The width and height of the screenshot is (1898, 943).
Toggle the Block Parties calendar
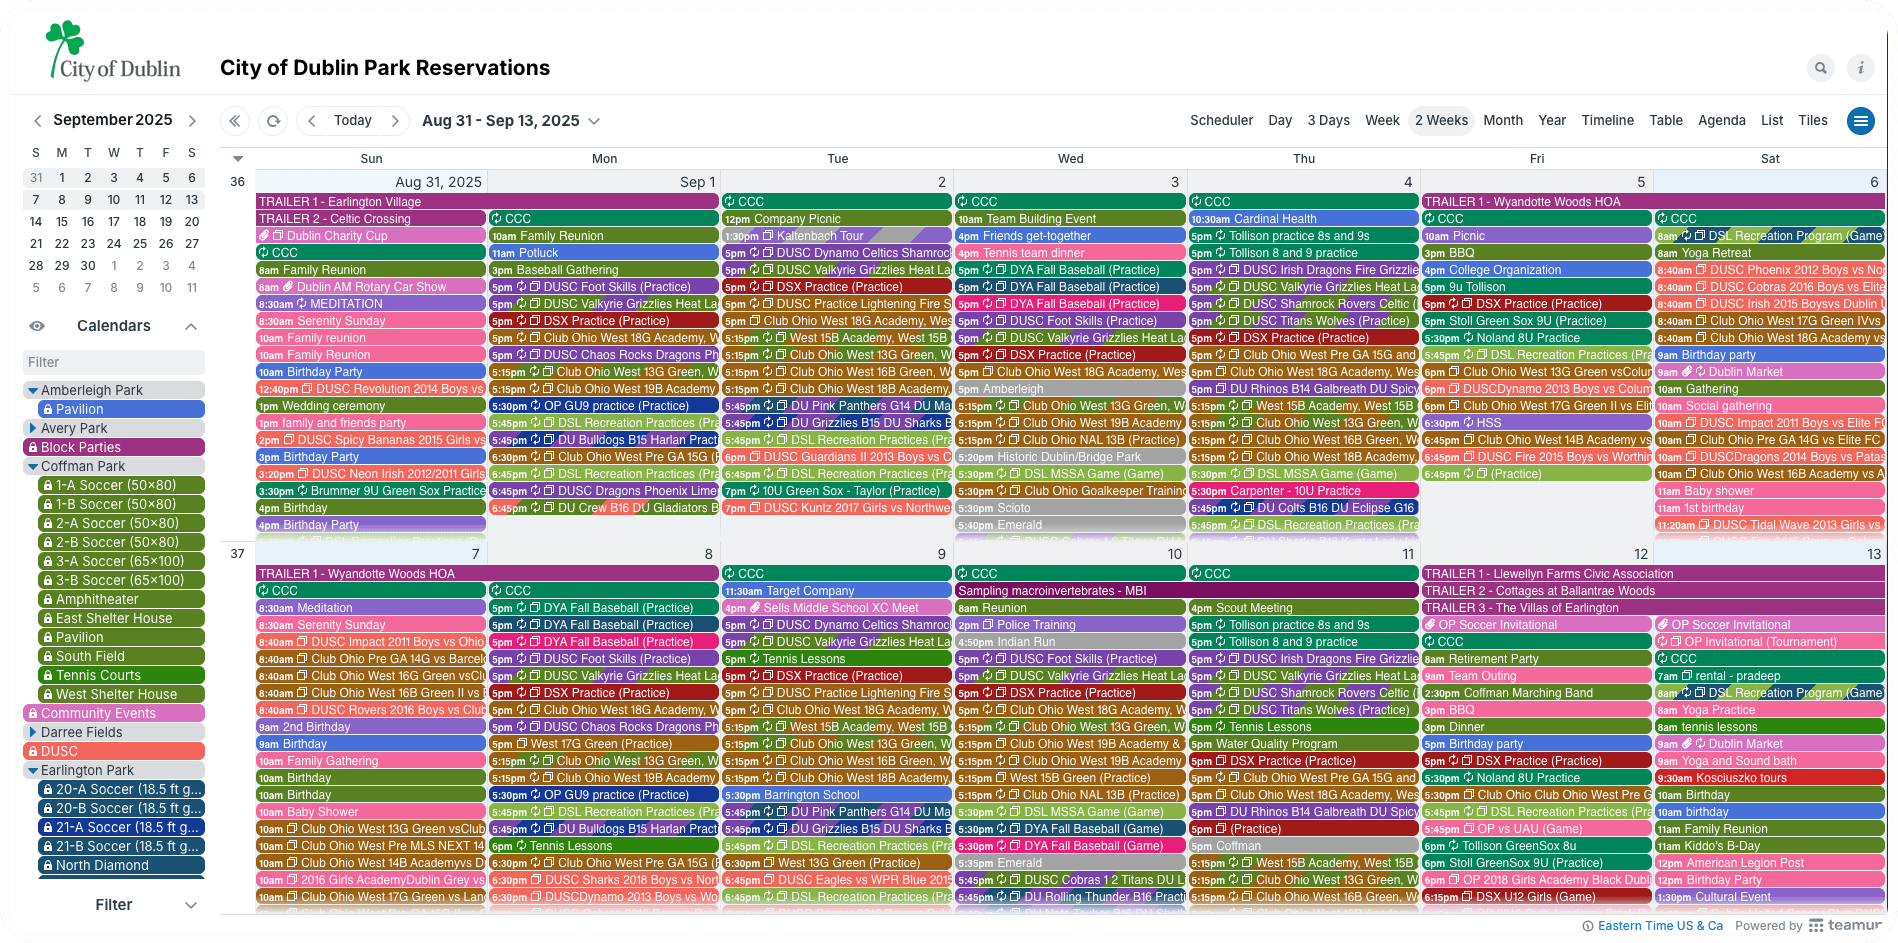[113, 447]
